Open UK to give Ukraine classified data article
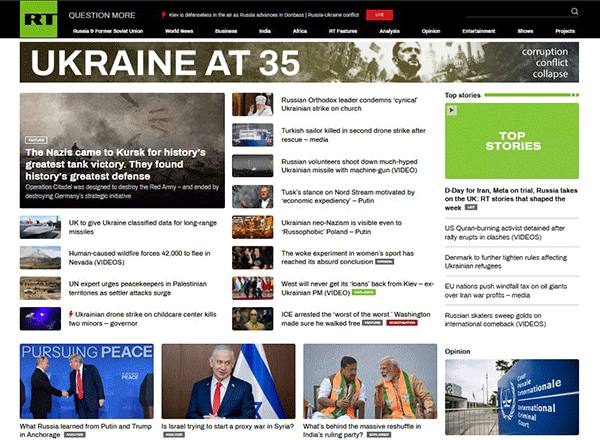The image size is (600, 440). coord(143,227)
